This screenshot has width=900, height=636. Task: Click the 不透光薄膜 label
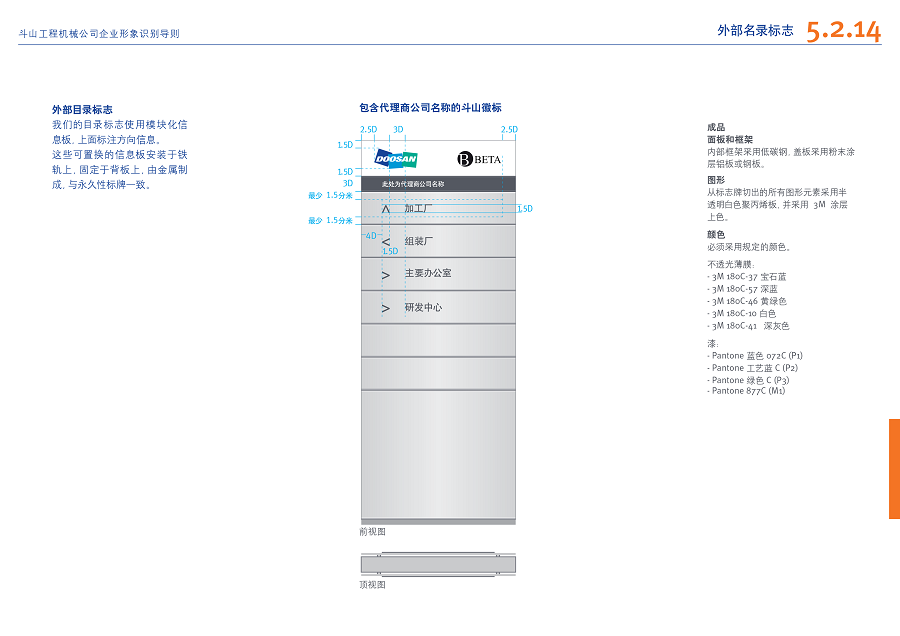731,264
